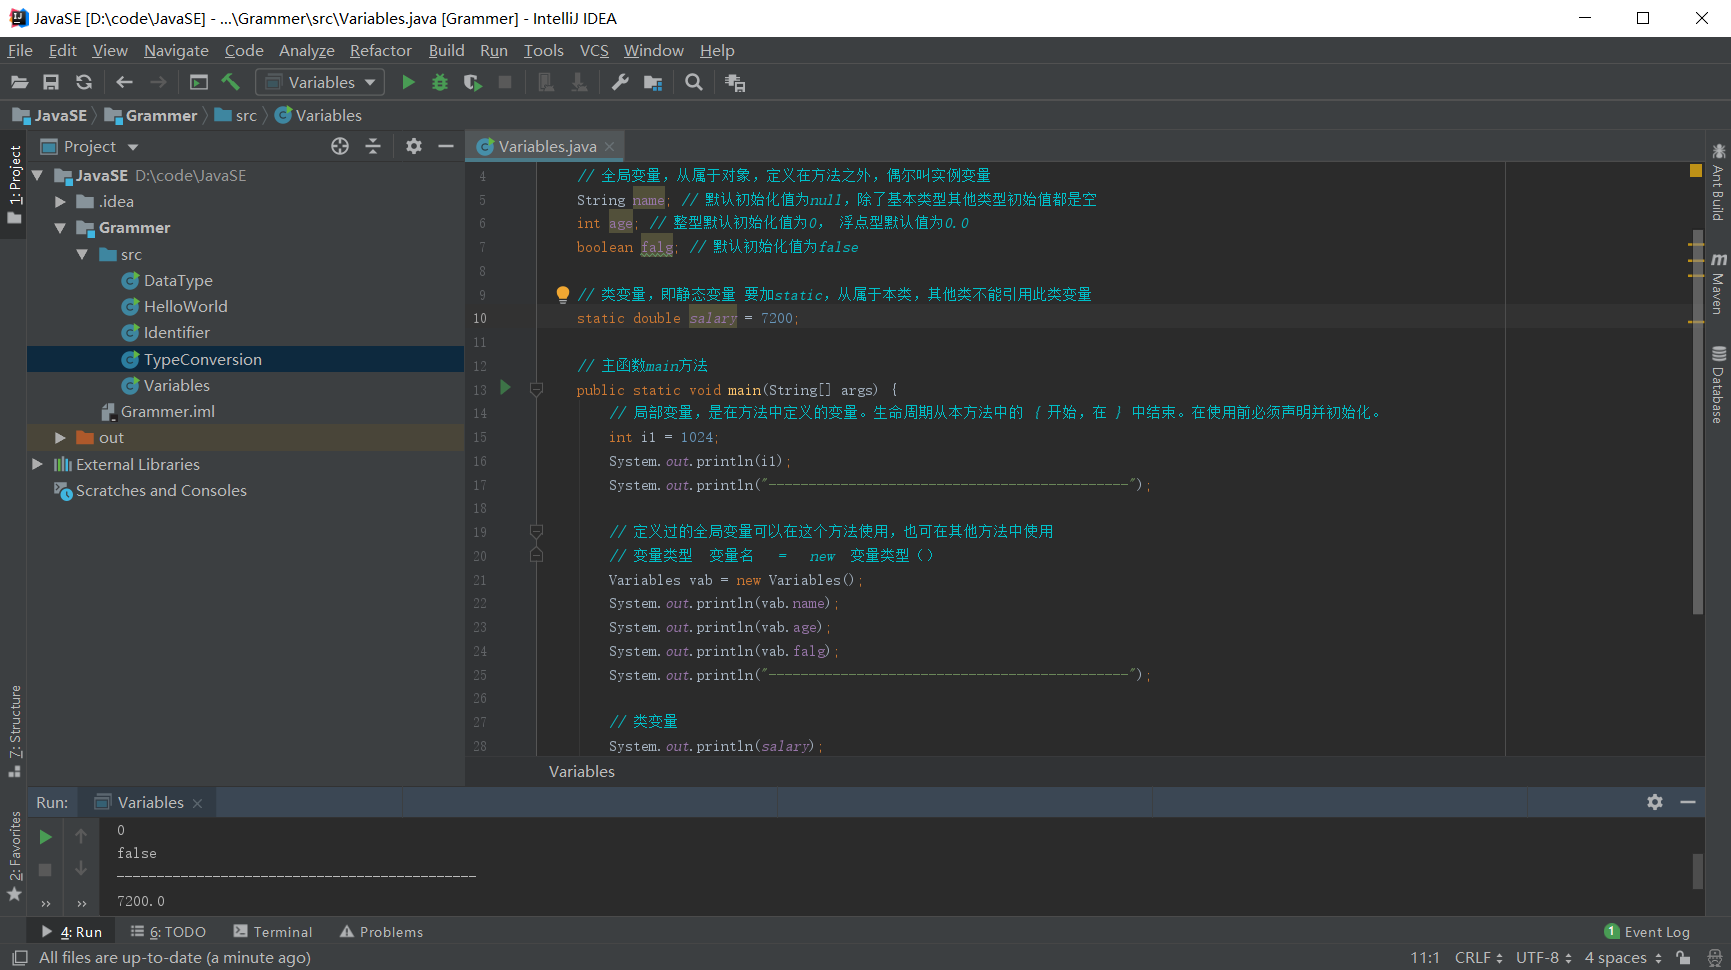Open Search Everywhere magnifier icon

pyautogui.click(x=694, y=83)
